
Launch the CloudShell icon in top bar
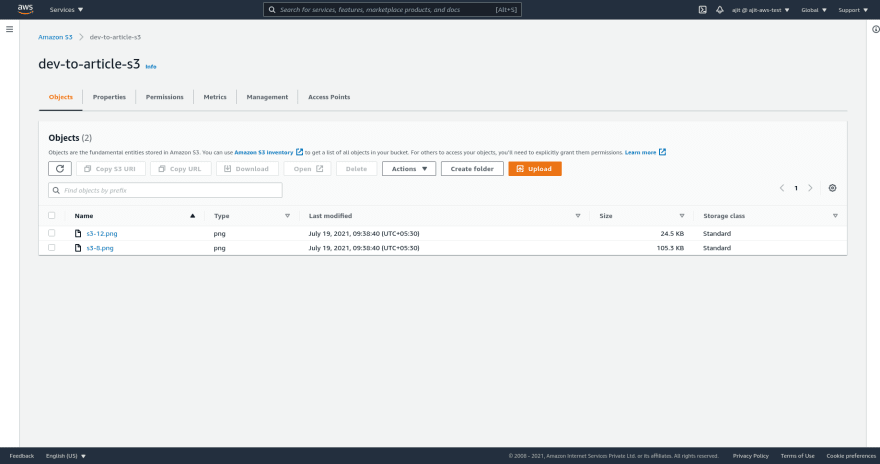702,10
